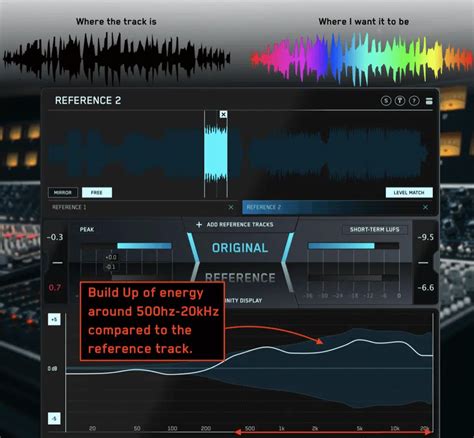474x438 pixels.
Task: Click the 50 Hz frequency label
Action: click(x=137, y=428)
